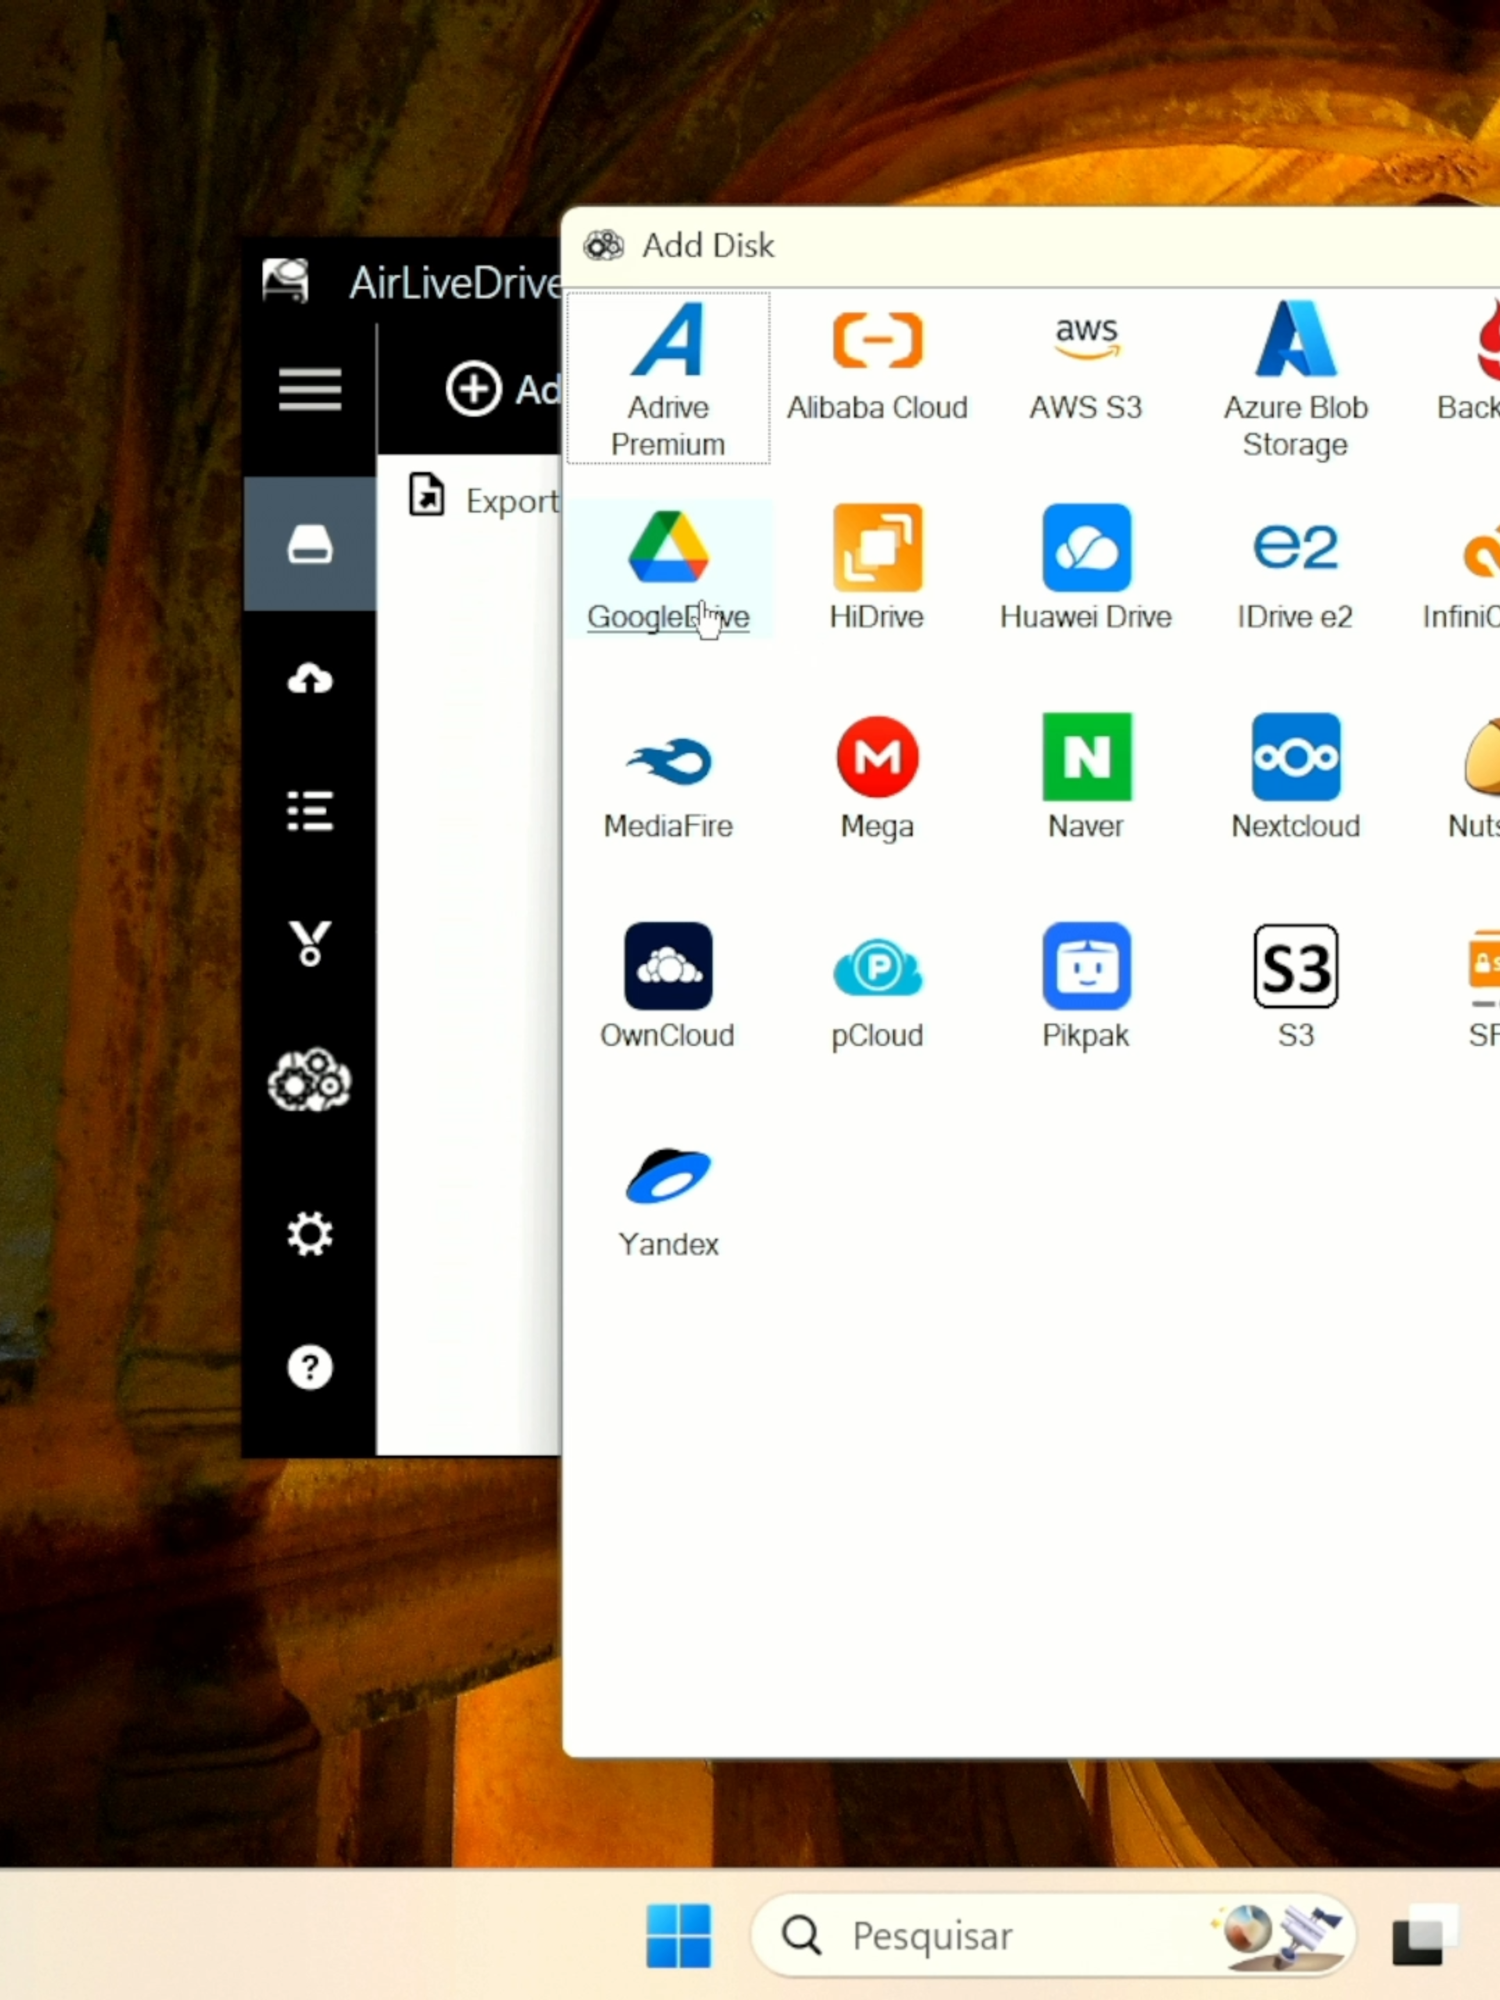Image resolution: width=1500 pixels, height=2000 pixels.
Task: Select Adrive Premium cloud provider
Action: (668, 379)
